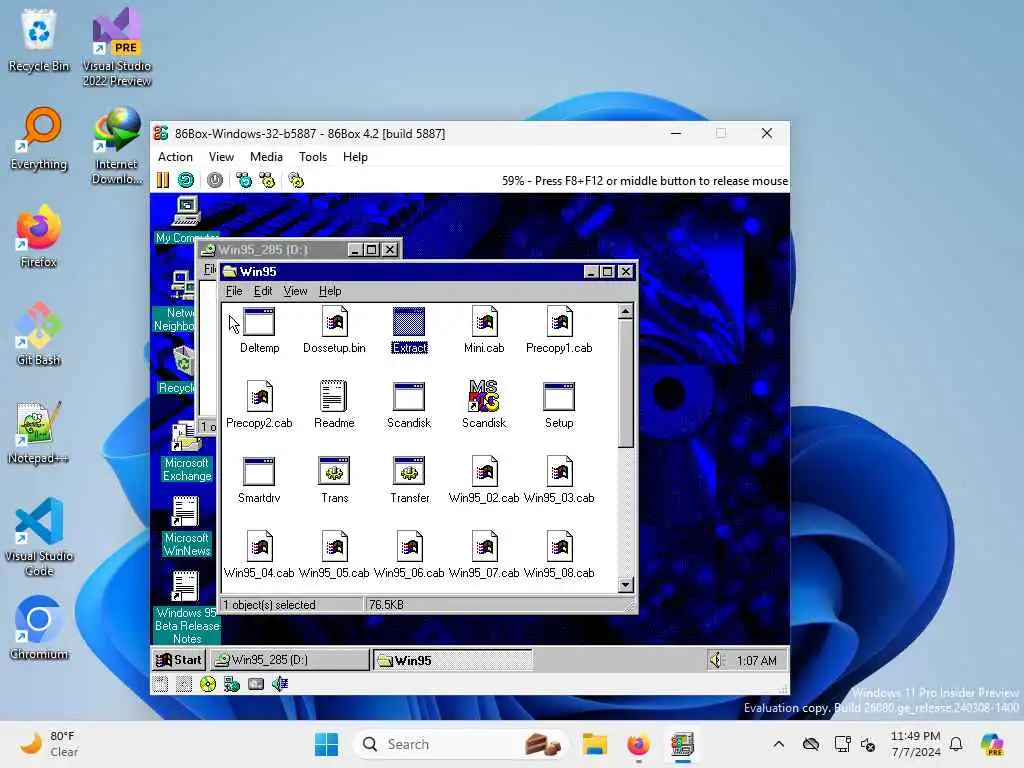The width and height of the screenshot is (1024, 768).
Task: Select the Dossetup.bin file
Action: (334, 330)
